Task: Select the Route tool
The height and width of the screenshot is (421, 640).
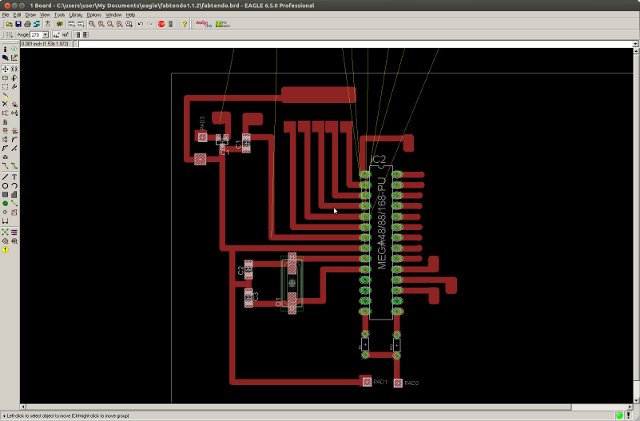Action: point(5,166)
